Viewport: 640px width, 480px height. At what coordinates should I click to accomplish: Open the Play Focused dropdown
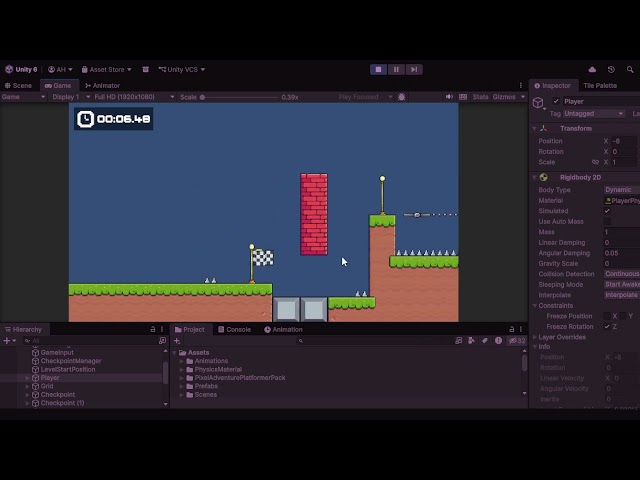coord(365,97)
